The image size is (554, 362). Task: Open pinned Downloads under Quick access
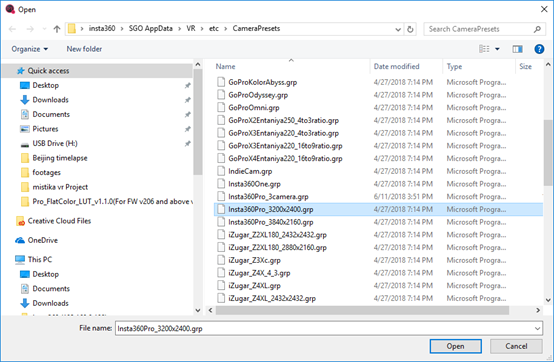pos(51,100)
